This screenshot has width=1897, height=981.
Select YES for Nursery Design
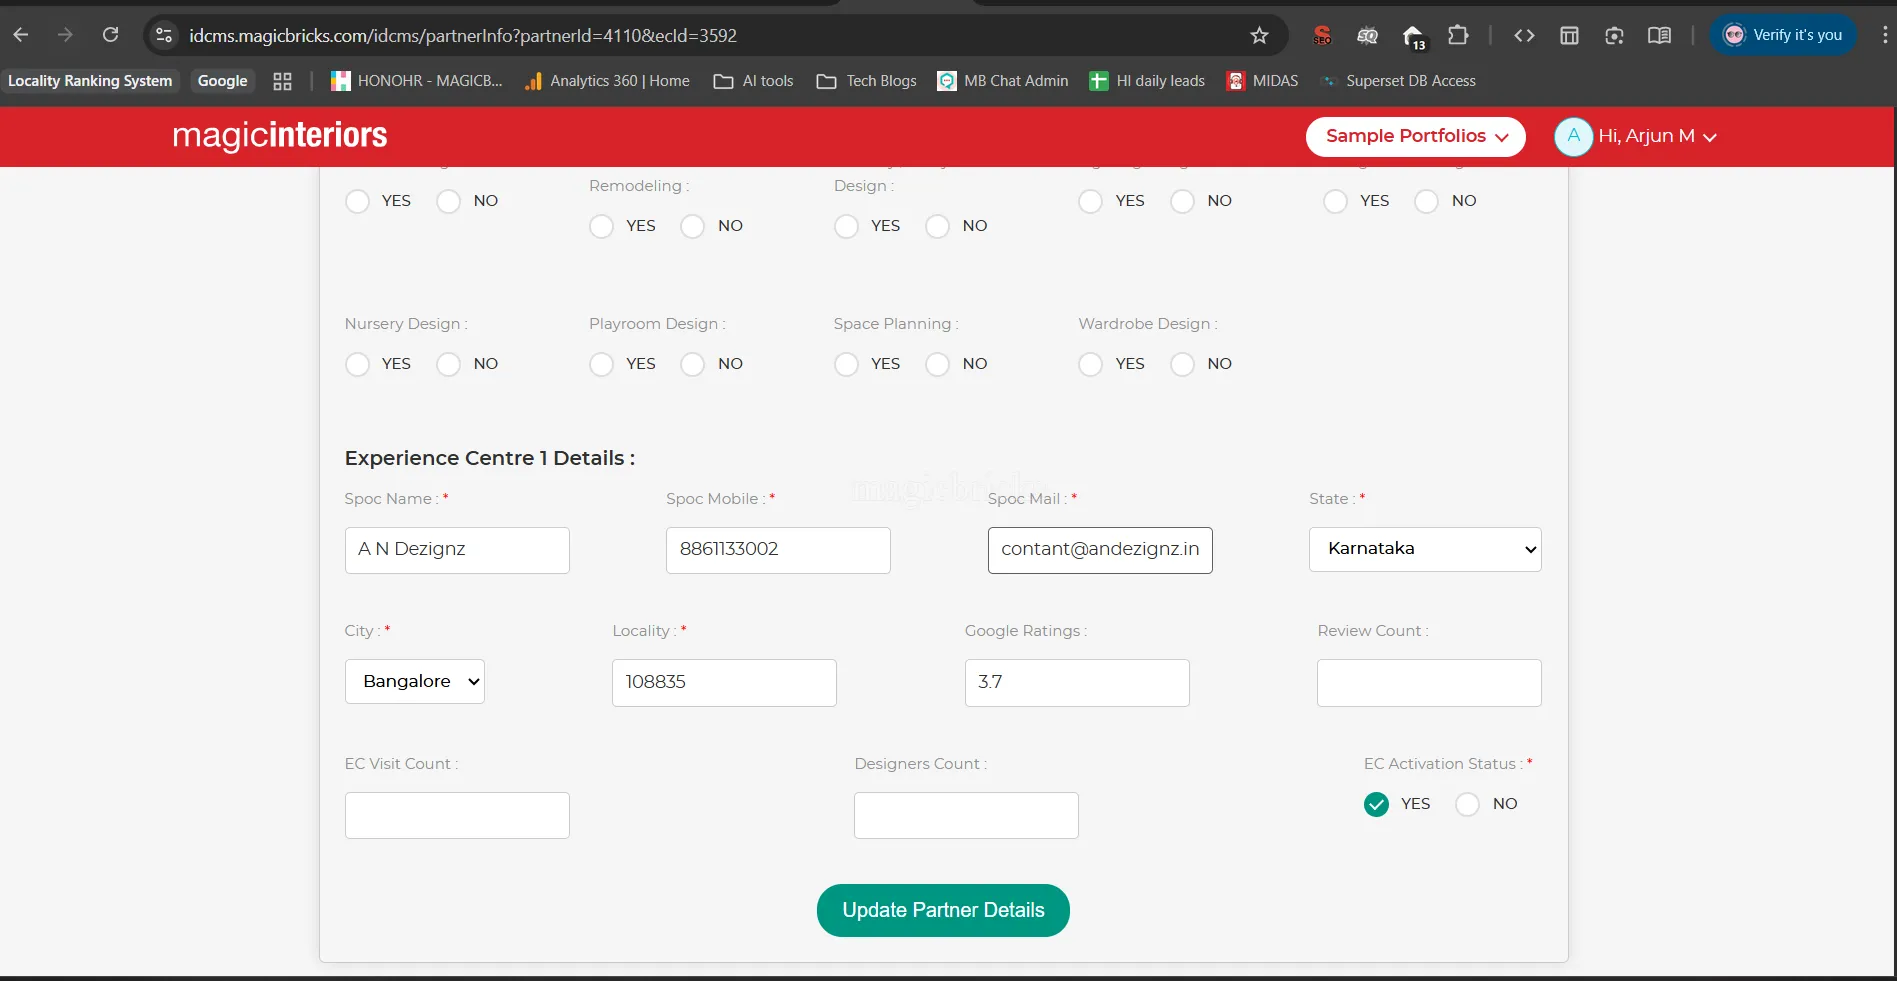(357, 364)
